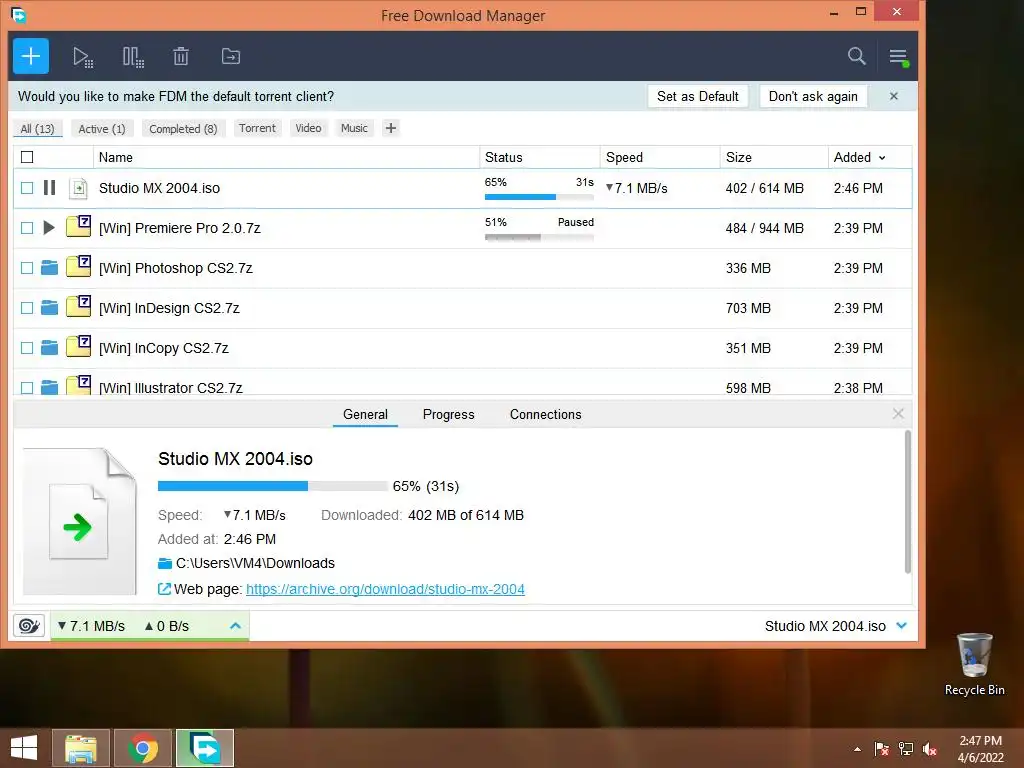The width and height of the screenshot is (1024, 768).
Task: Click the Photoshop CS2.7z archive icon
Action: pos(78,266)
